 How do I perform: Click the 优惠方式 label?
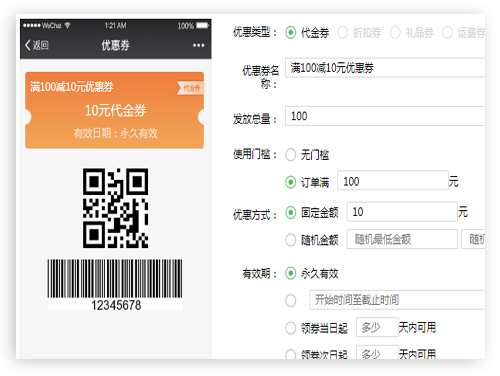tap(255, 215)
